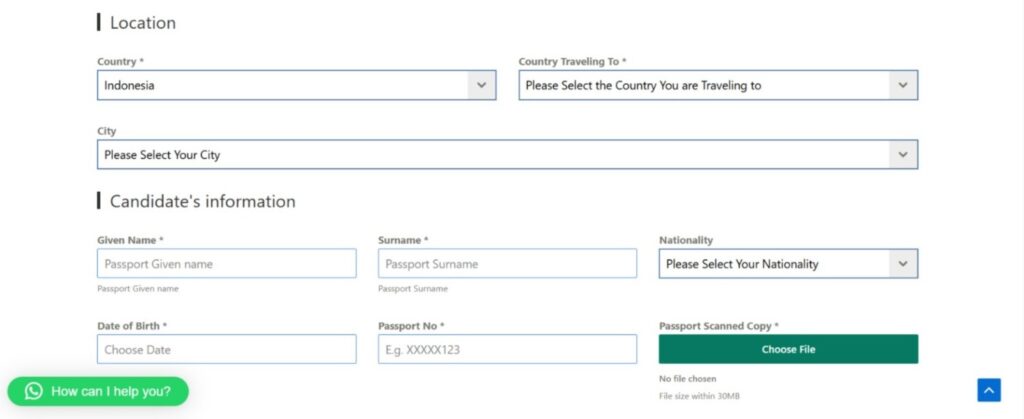Click the City dropdown chevron arrow
This screenshot has width=1024, height=419.
point(903,155)
